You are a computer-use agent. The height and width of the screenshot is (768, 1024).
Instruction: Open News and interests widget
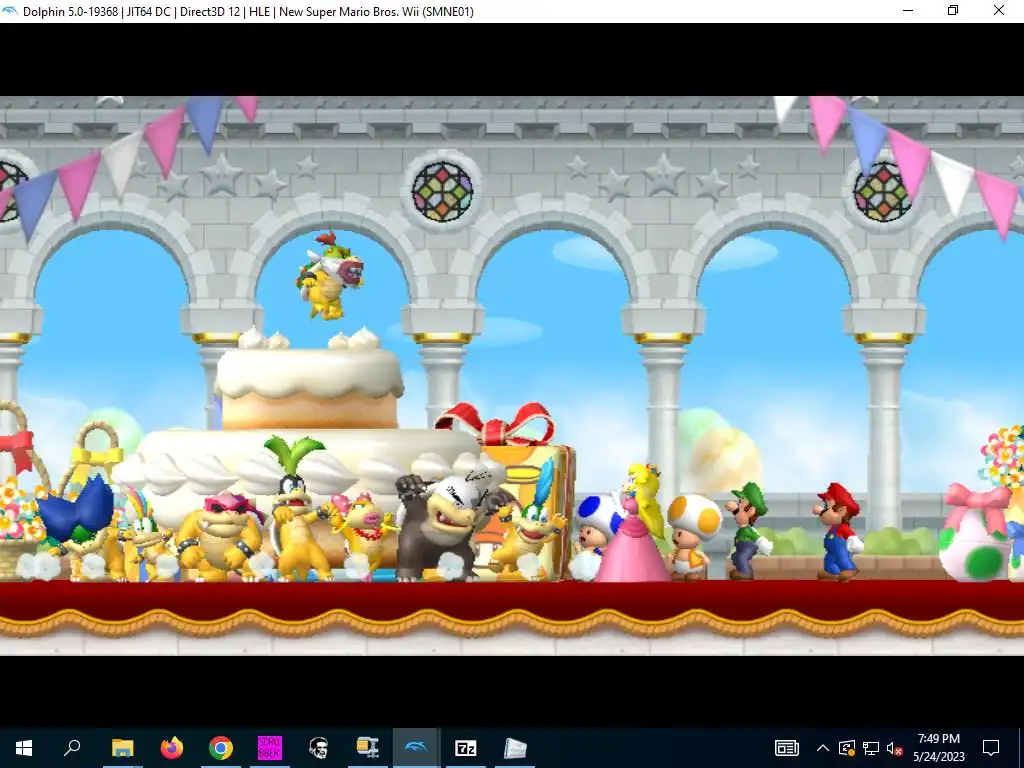tap(787, 748)
